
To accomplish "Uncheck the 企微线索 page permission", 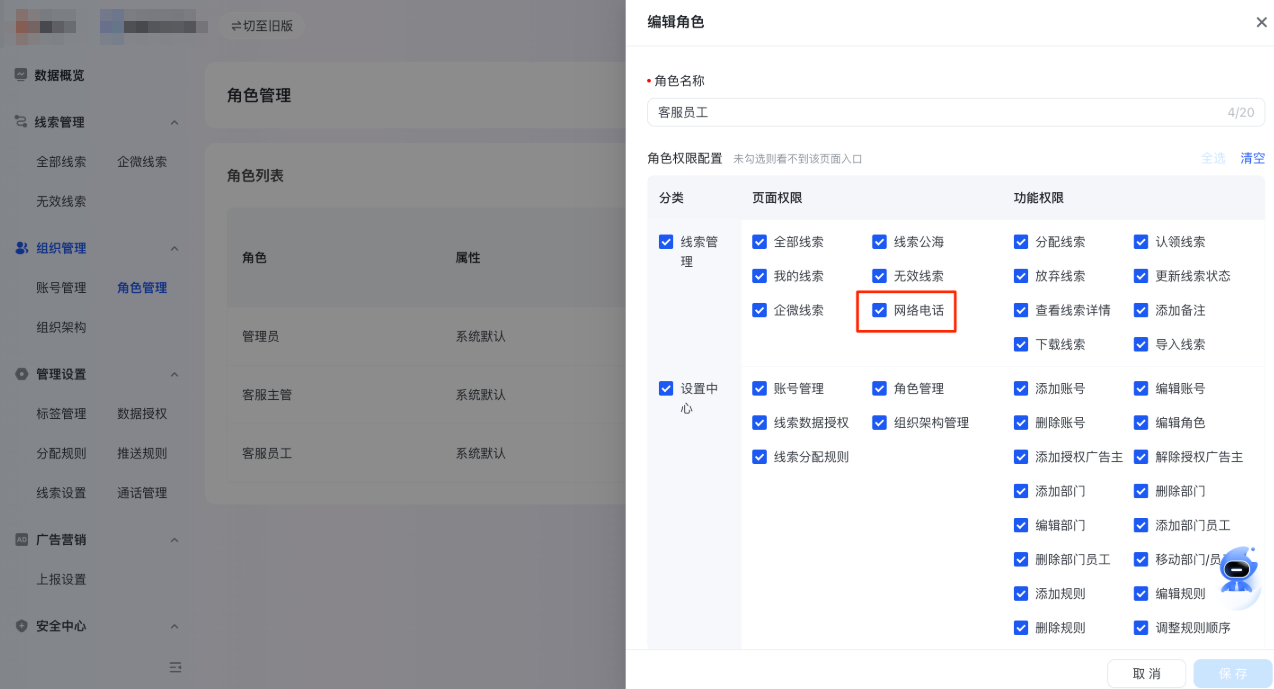I will click(759, 310).
